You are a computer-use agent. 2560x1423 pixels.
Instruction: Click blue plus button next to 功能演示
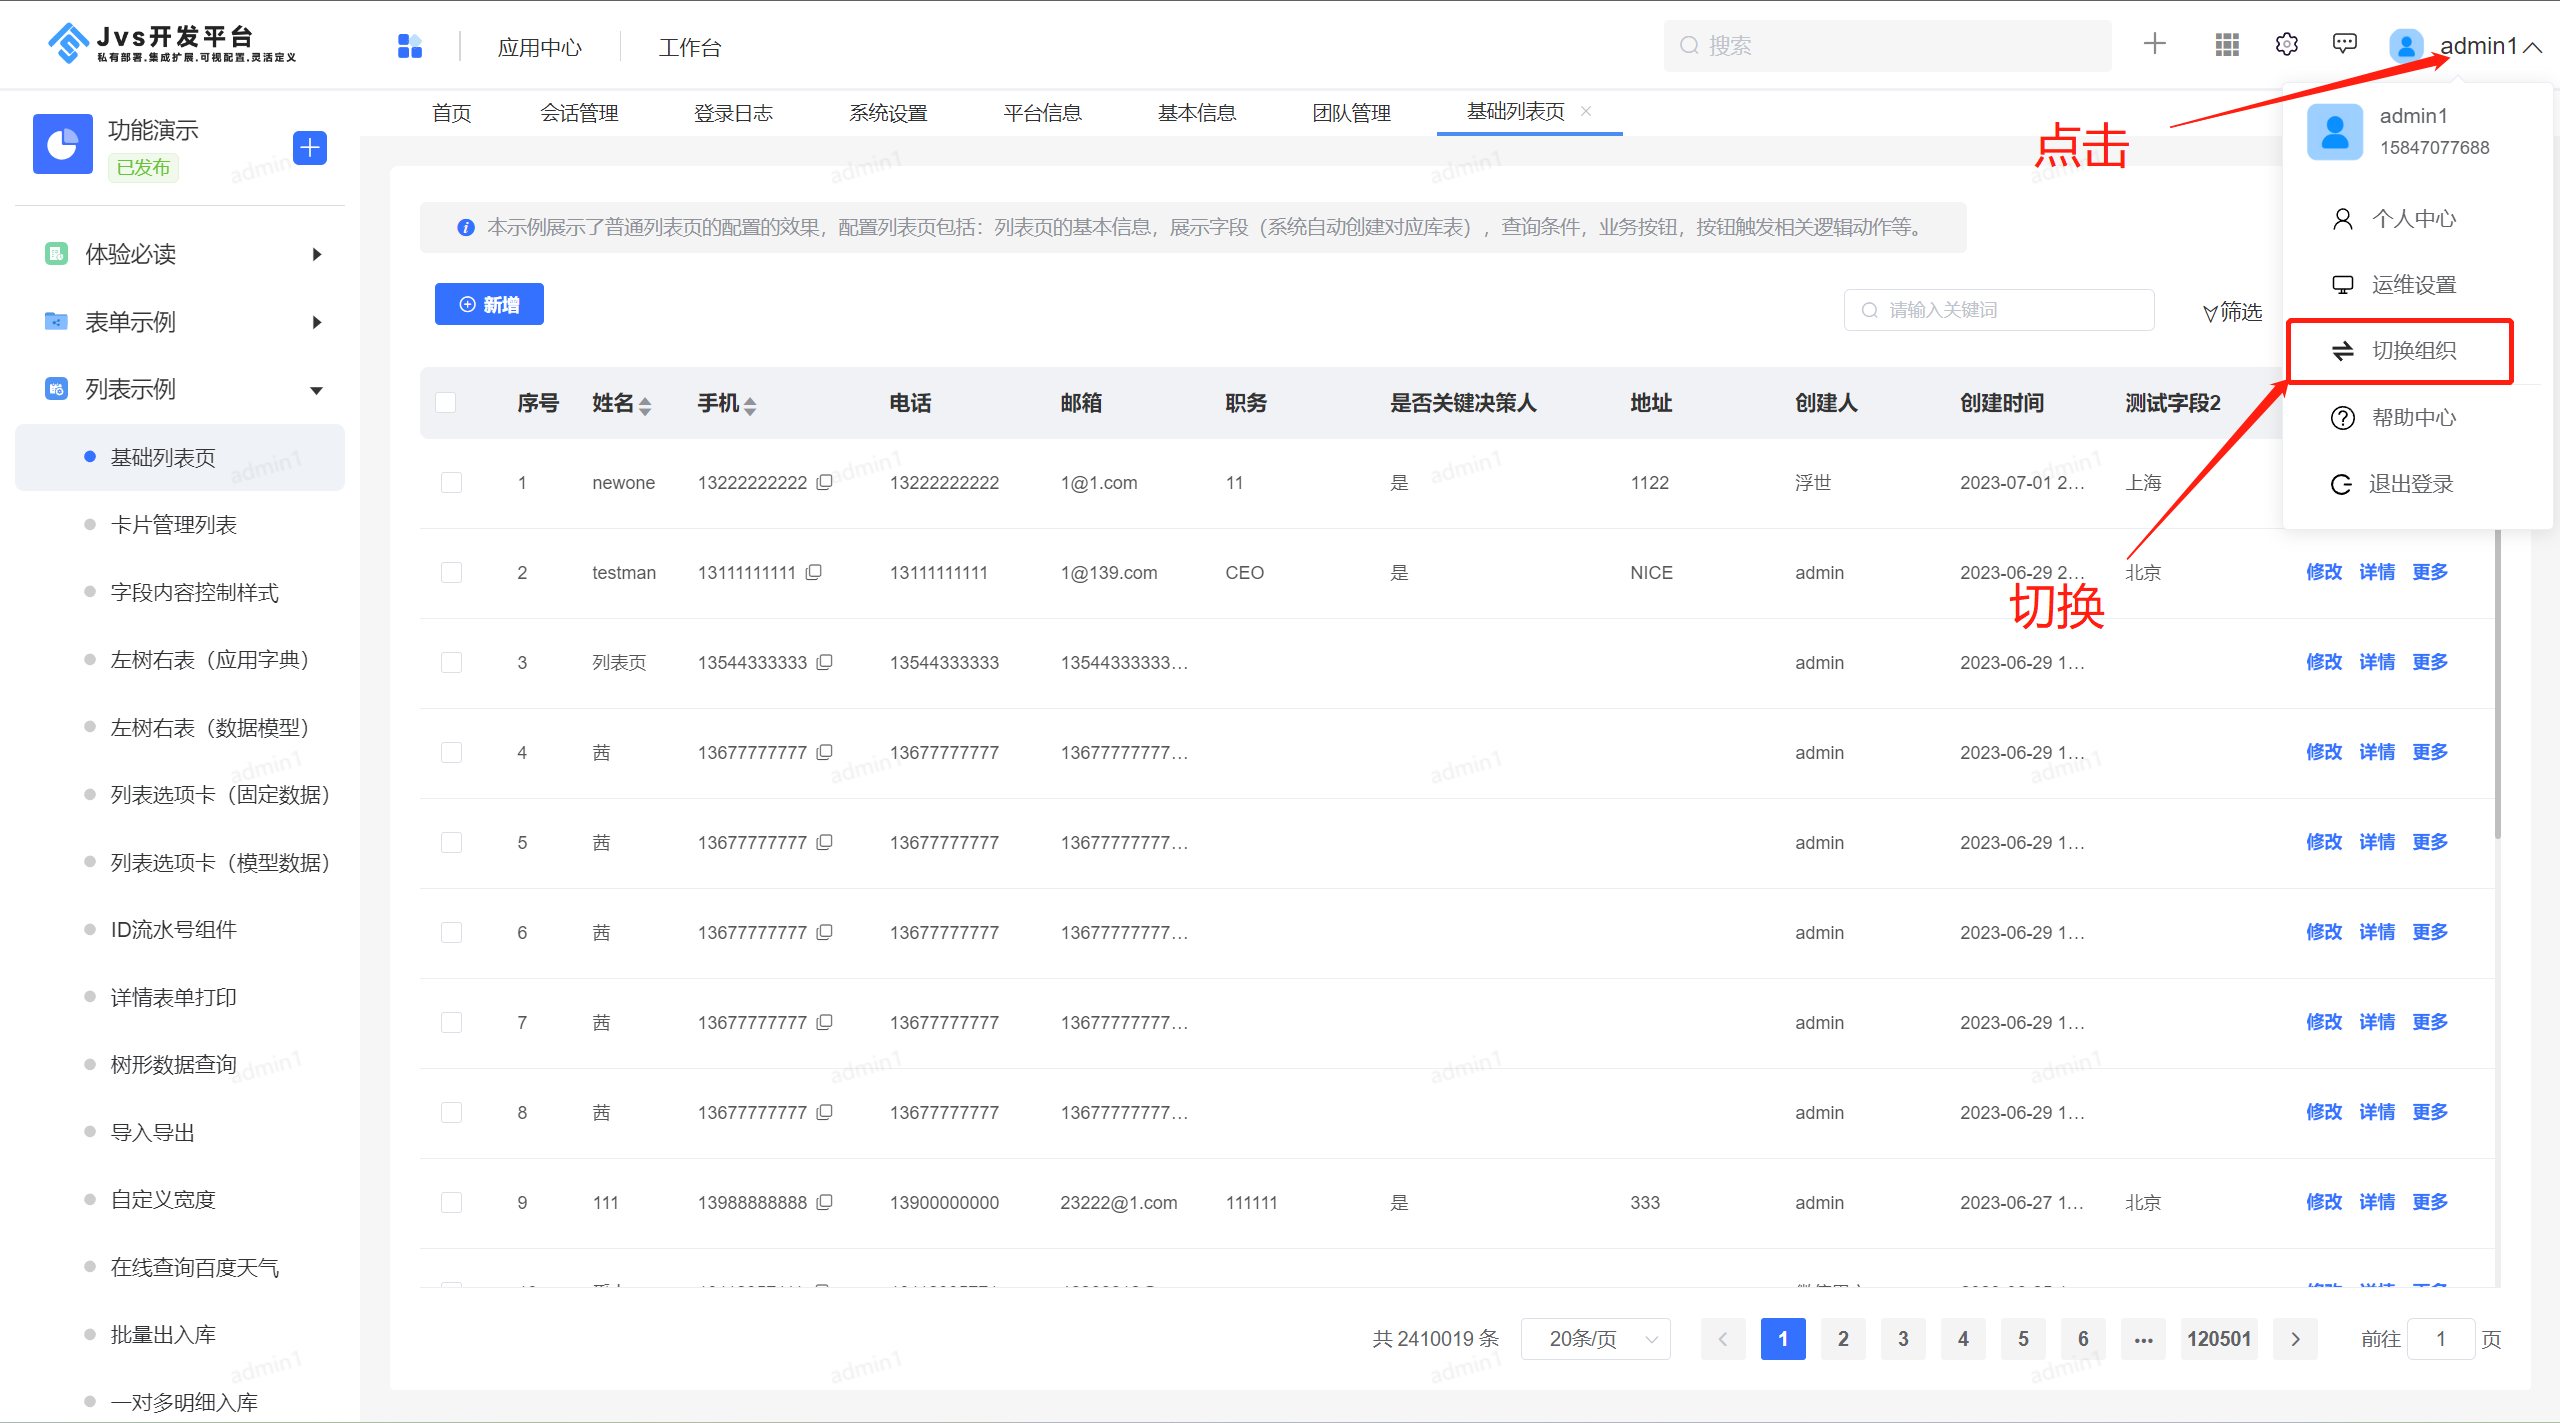(x=310, y=148)
